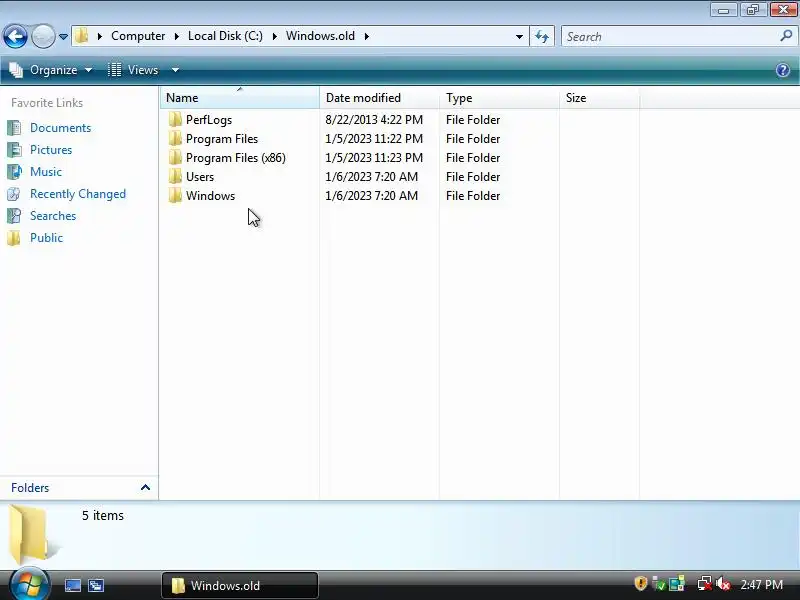Click the security shield tray icon
Viewport: 800px width, 600px height.
(640, 583)
